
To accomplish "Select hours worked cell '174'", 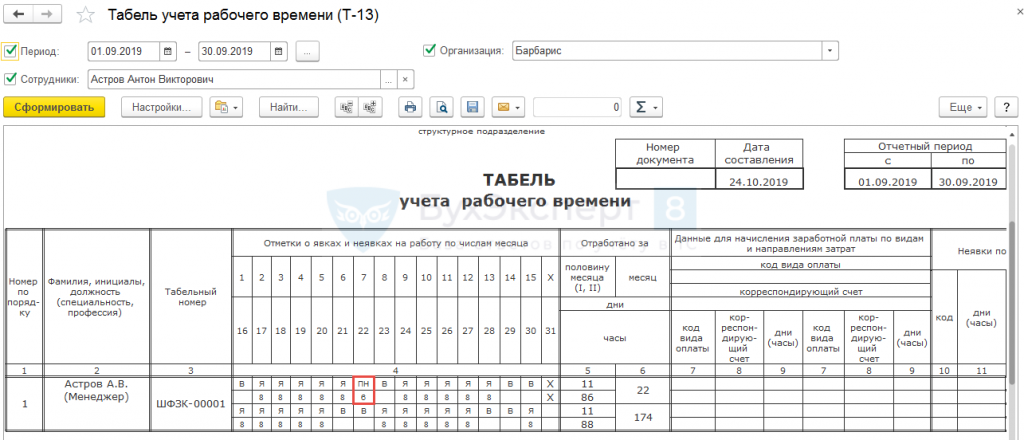I will click(x=643, y=416).
